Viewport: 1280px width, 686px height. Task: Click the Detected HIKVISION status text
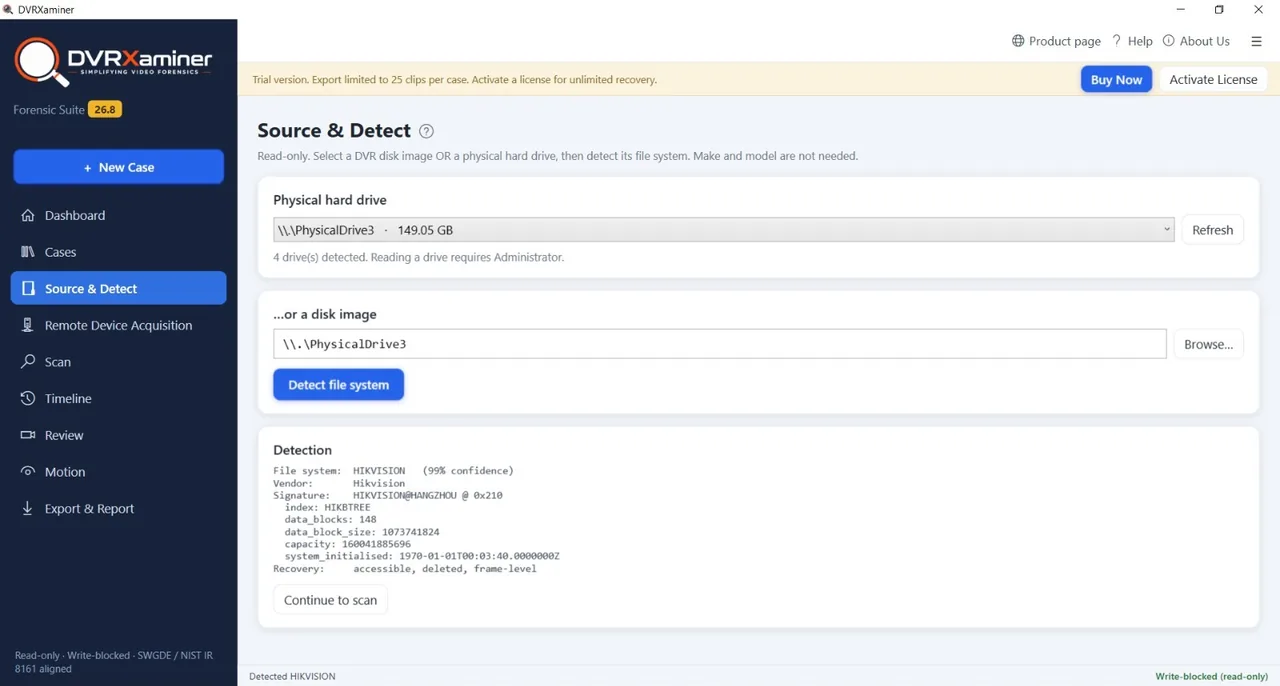292,676
